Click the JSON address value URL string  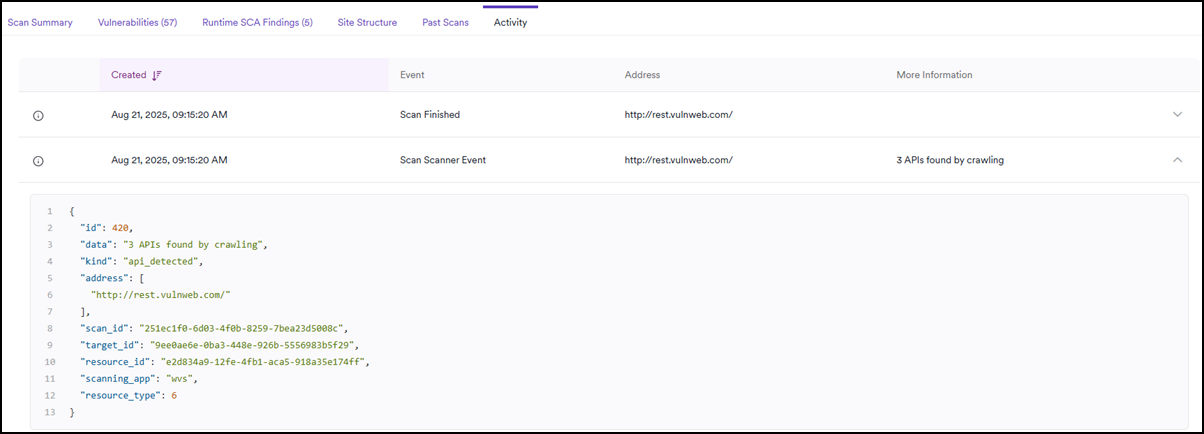(x=161, y=295)
